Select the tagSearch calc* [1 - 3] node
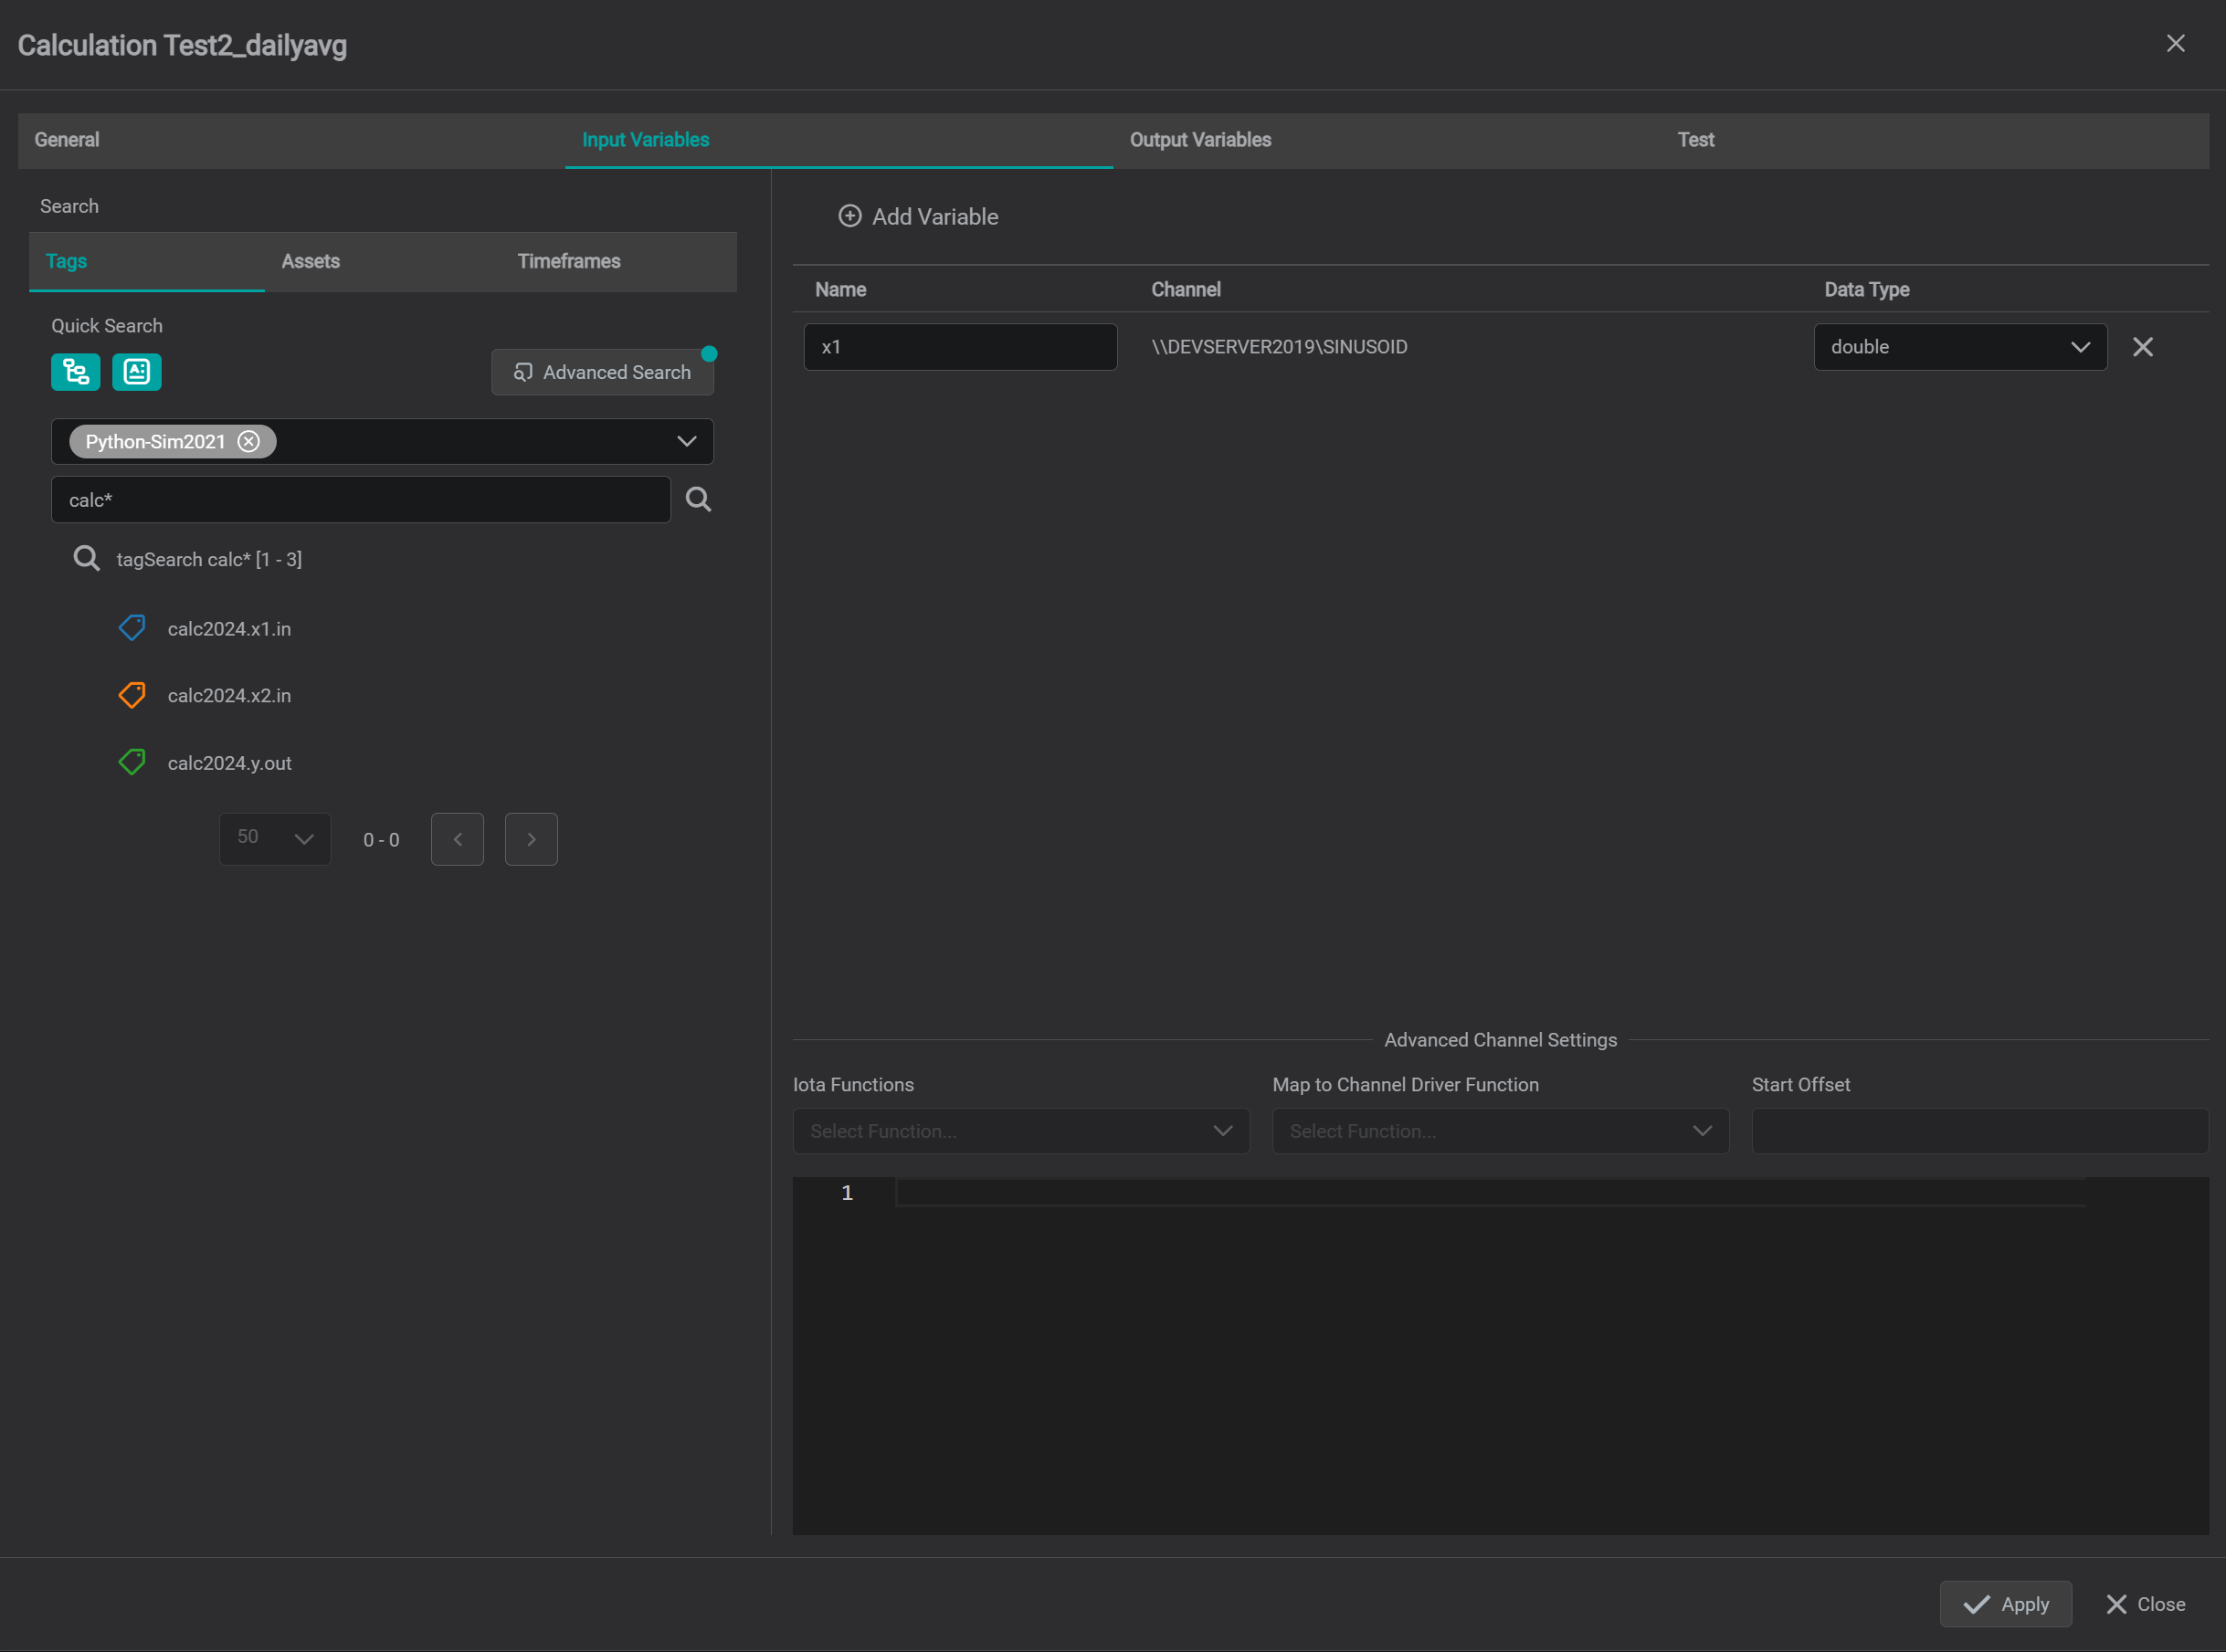Screen dimensions: 2226x1652 (208, 559)
